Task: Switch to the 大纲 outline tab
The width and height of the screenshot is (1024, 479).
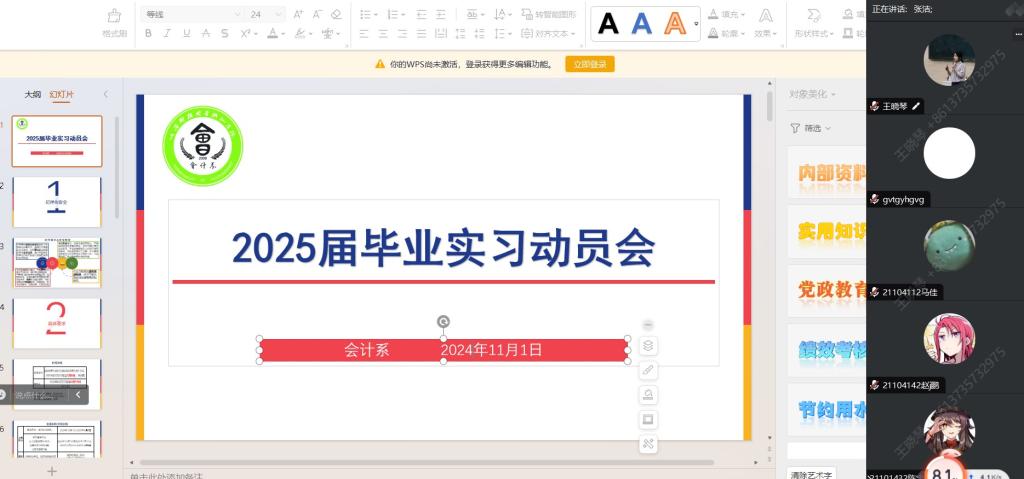Action: (33, 94)
